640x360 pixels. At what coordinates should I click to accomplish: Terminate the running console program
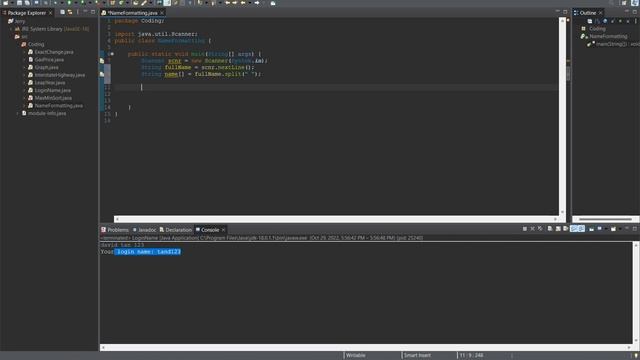(x=524, y=229)
